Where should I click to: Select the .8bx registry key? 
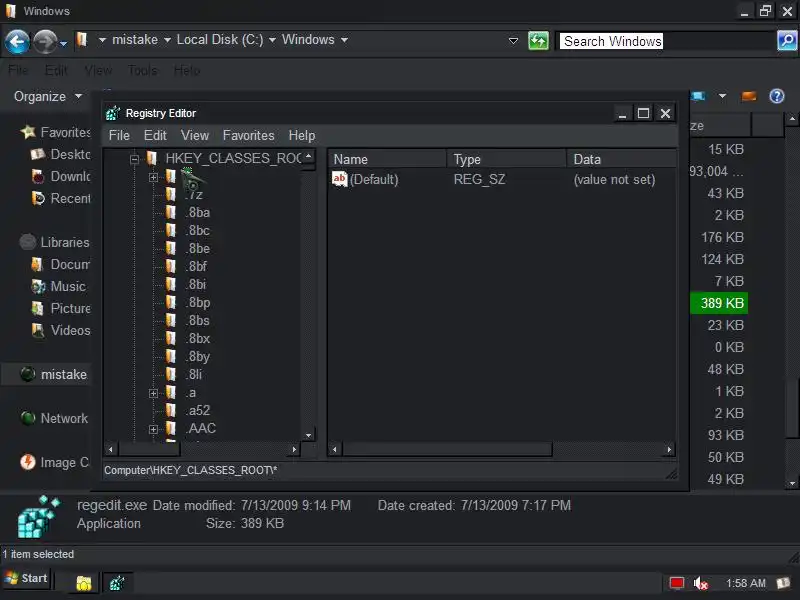tap(198, 338)
